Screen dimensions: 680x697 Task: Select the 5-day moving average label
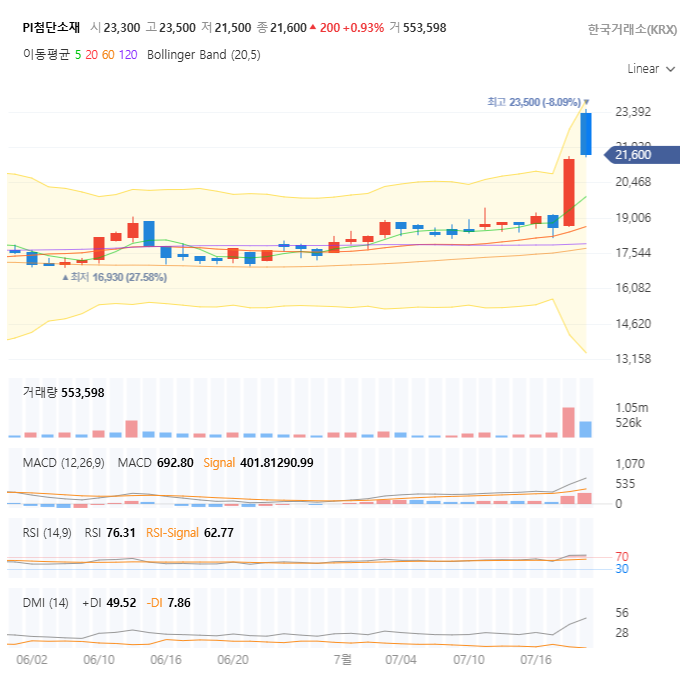coord(78,55)
